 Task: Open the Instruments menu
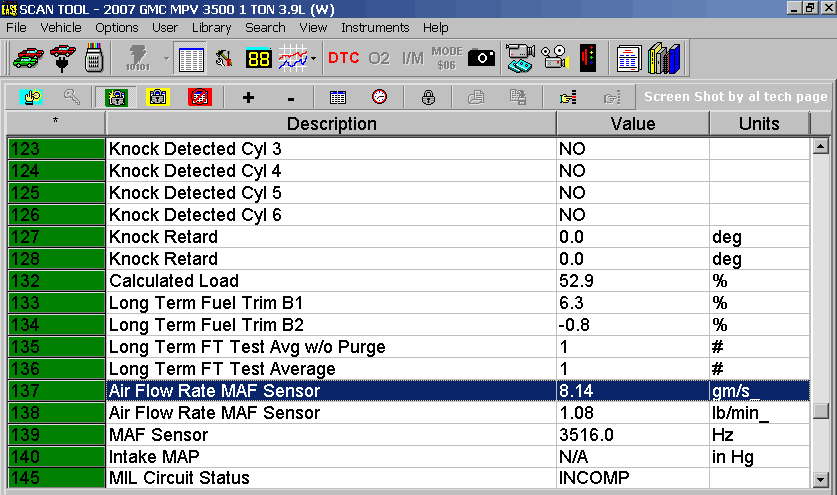point(375,27)
